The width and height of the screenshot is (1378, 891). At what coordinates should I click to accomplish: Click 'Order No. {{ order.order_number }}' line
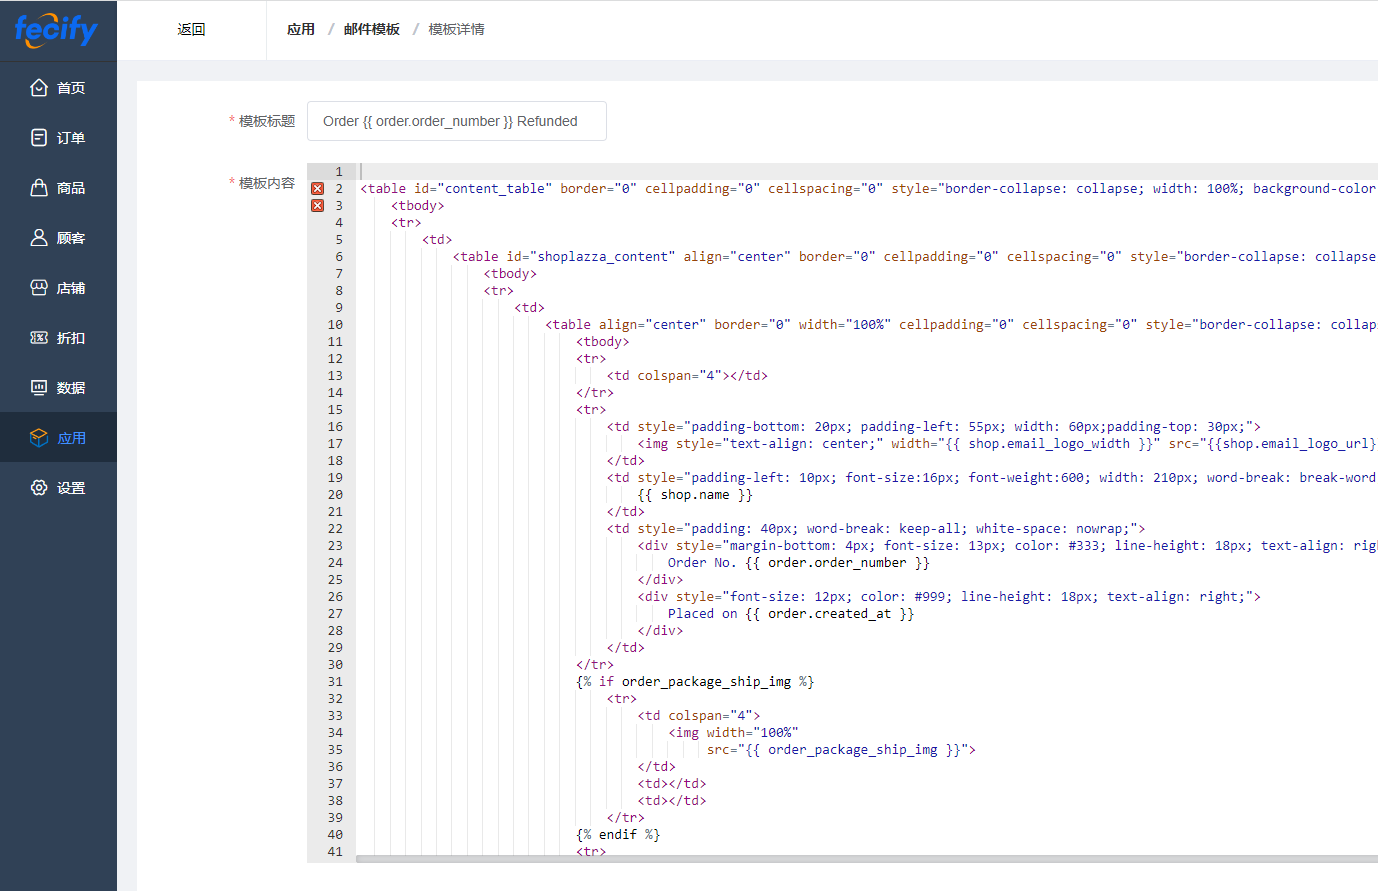point(799,563)
